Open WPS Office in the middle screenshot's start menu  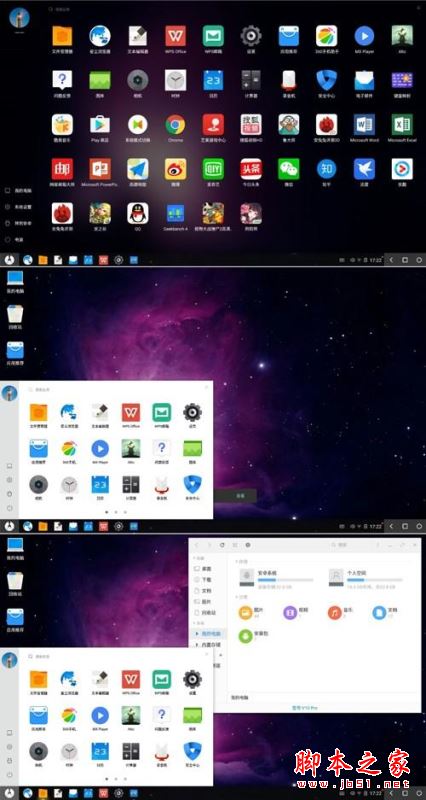tap(131, 412)
